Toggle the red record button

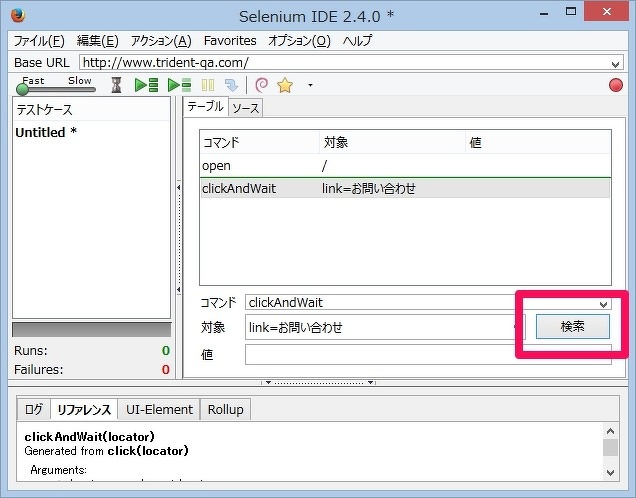tap(615, 86)
